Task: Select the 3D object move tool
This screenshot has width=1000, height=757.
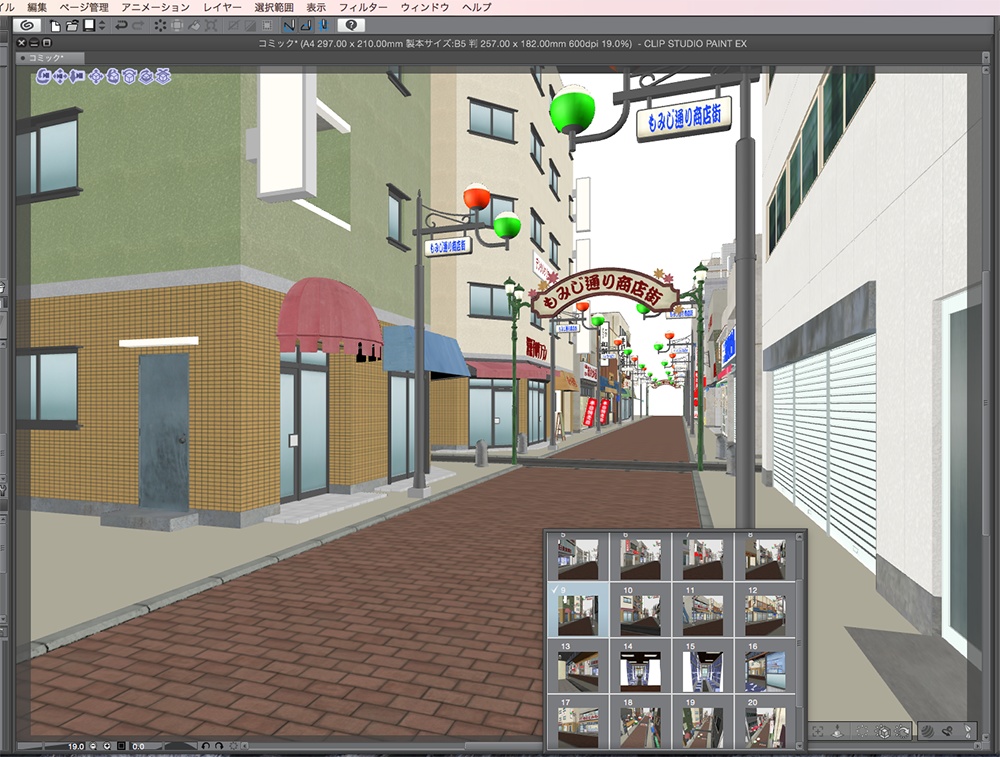Action: point(96,76)
